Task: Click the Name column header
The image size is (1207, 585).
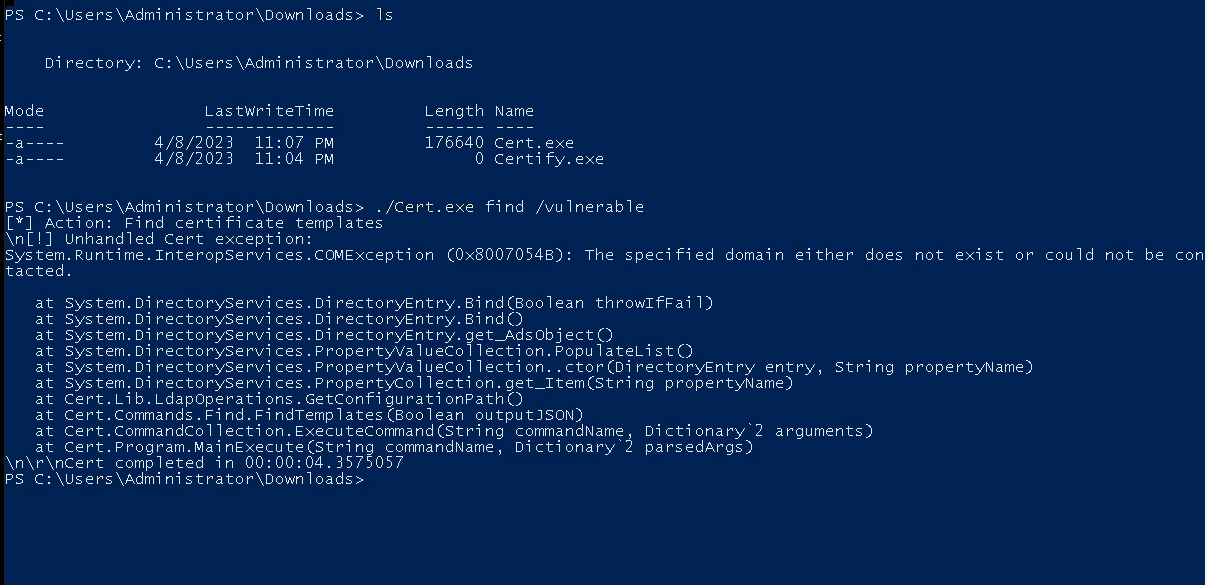Action: [514, 111]
